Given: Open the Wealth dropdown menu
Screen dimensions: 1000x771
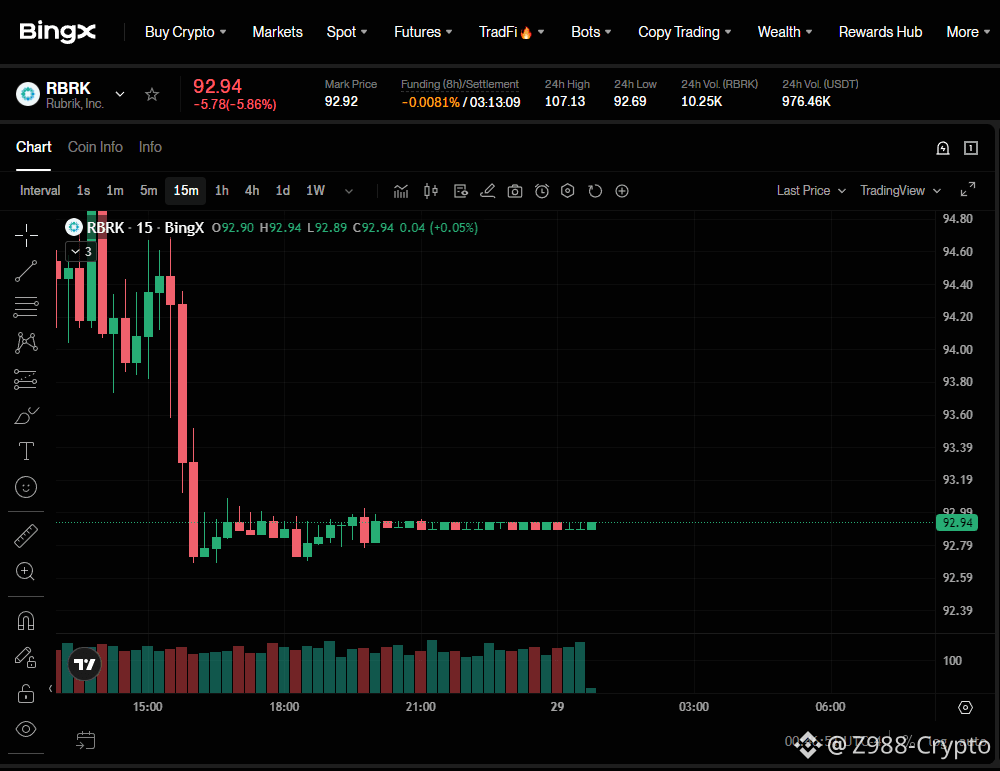Looking at the screenshot, I should pyautogui.click(x=785, y=32).
